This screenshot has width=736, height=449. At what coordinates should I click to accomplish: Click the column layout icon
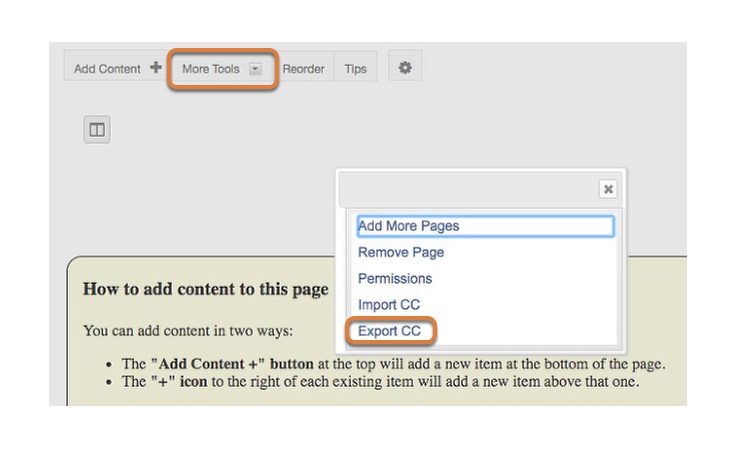click(x=97, y=129)
